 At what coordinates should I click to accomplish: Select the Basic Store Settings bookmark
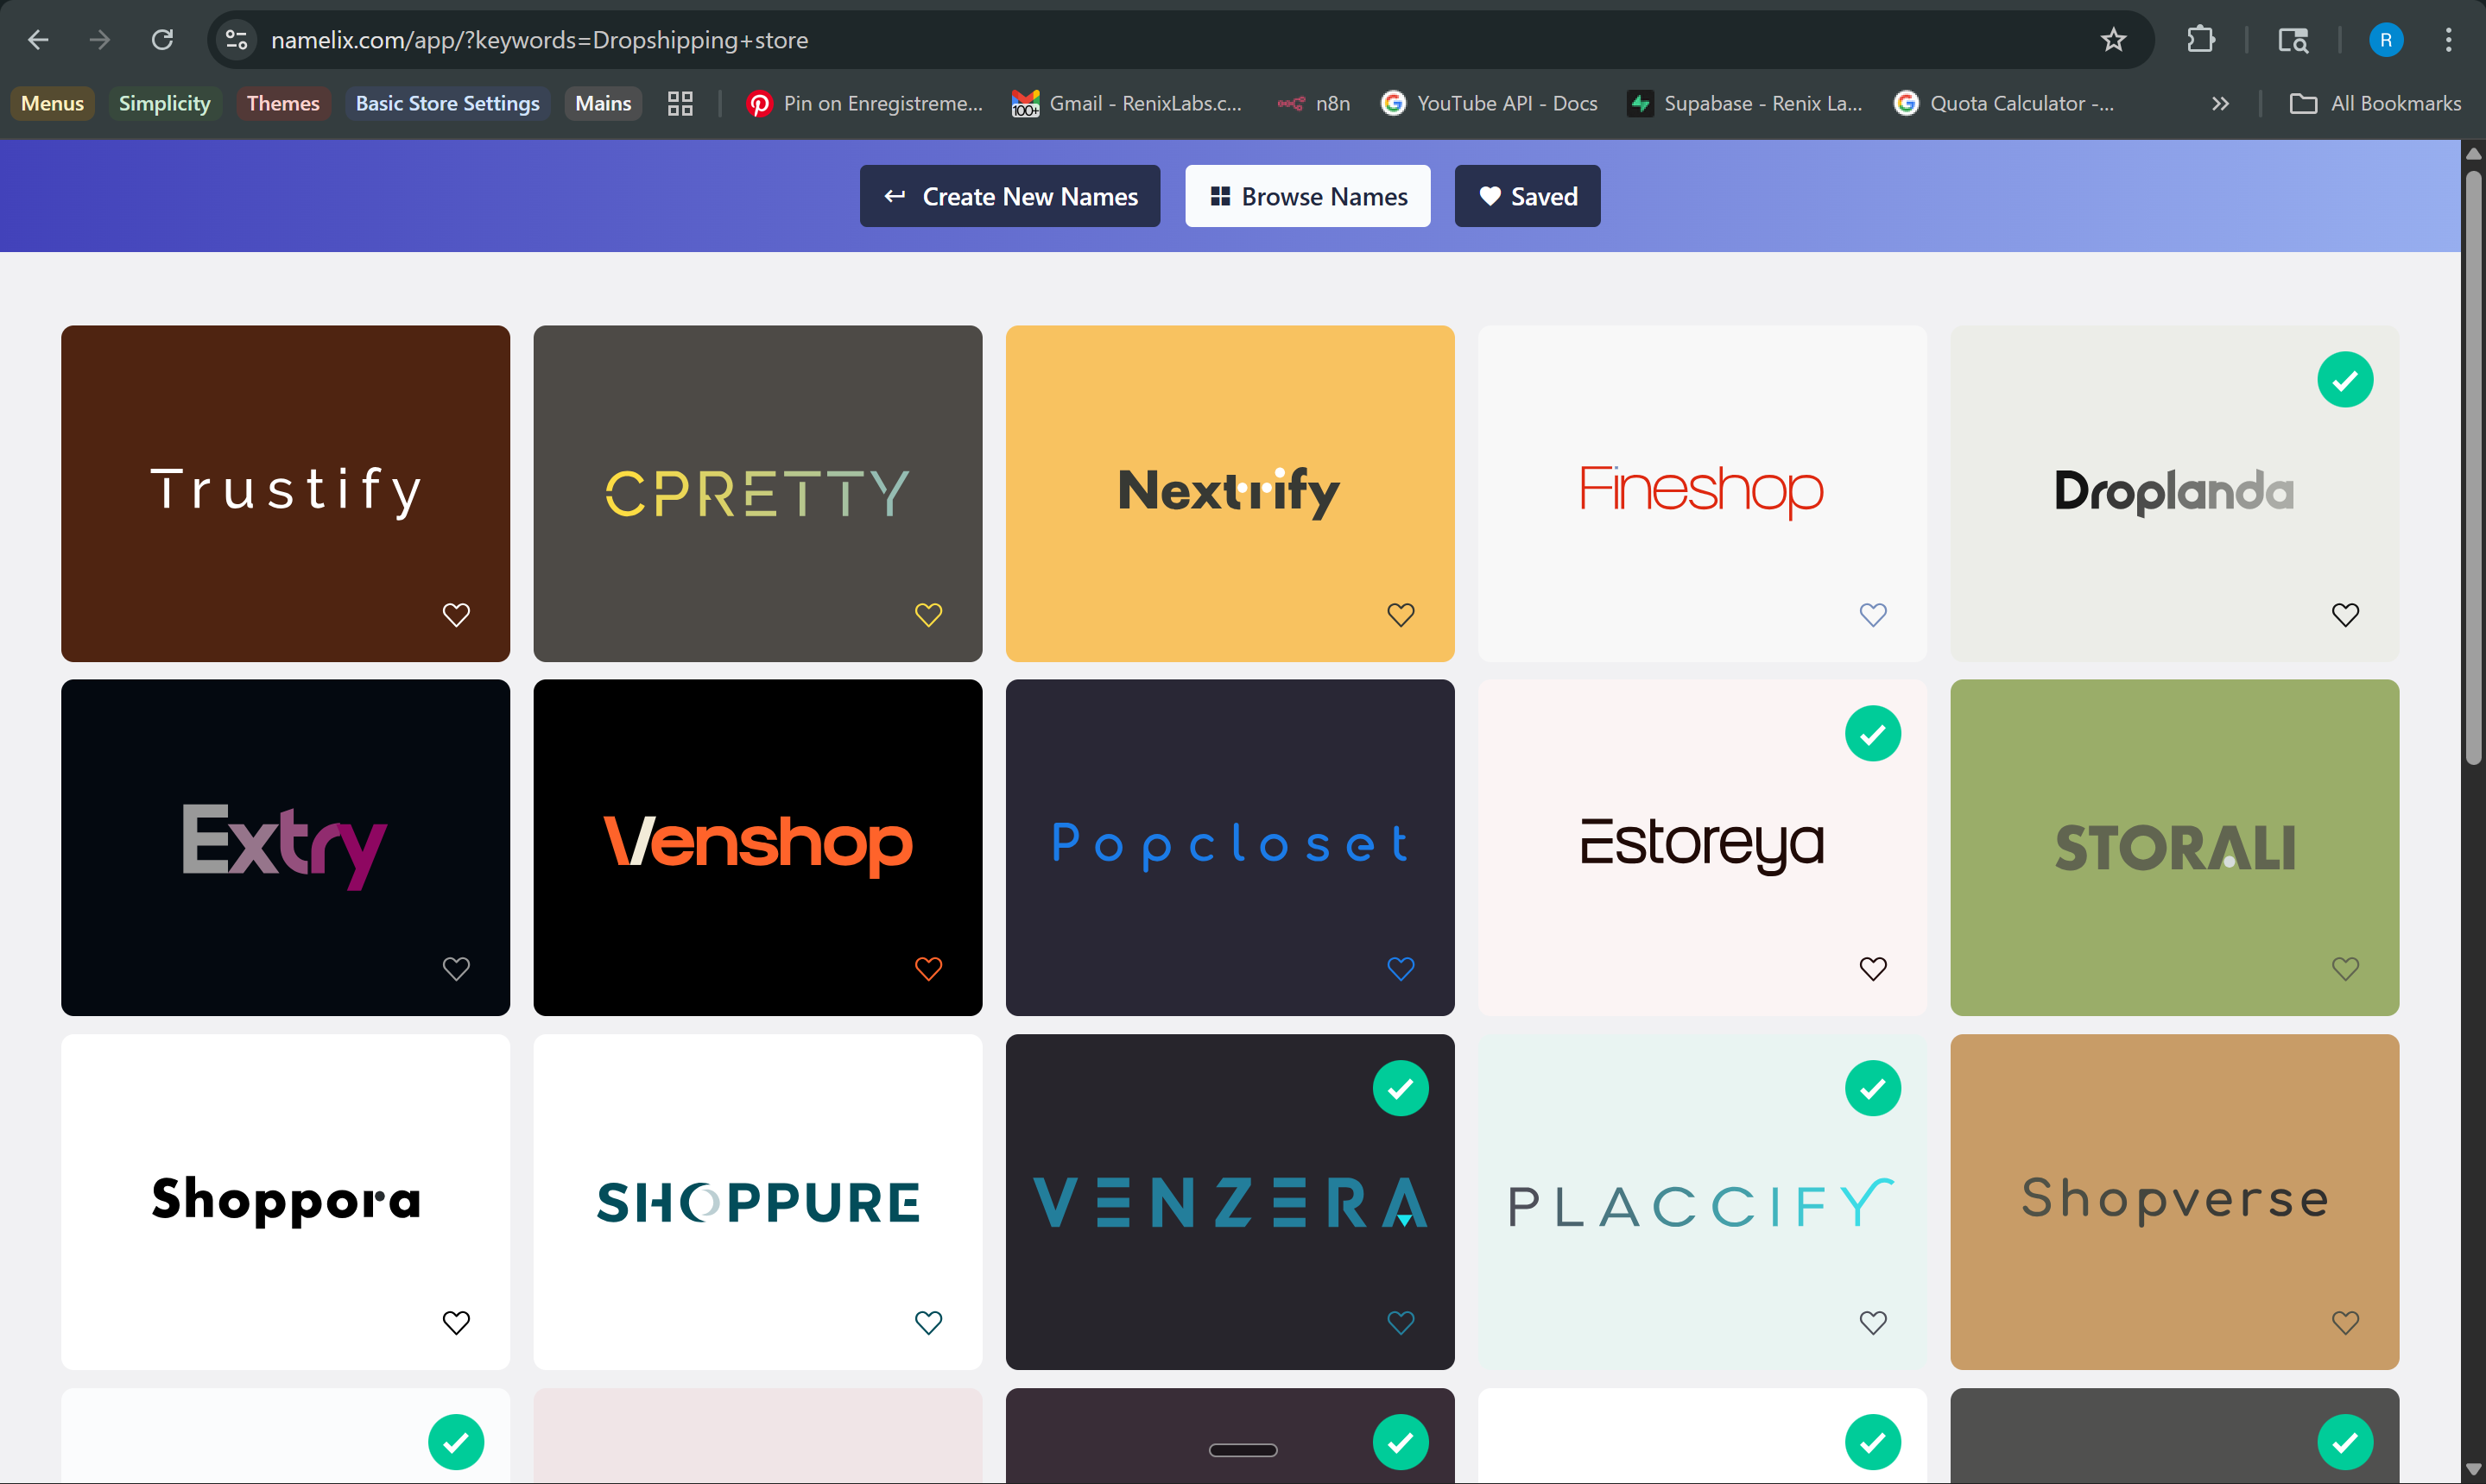click(447, 103)
